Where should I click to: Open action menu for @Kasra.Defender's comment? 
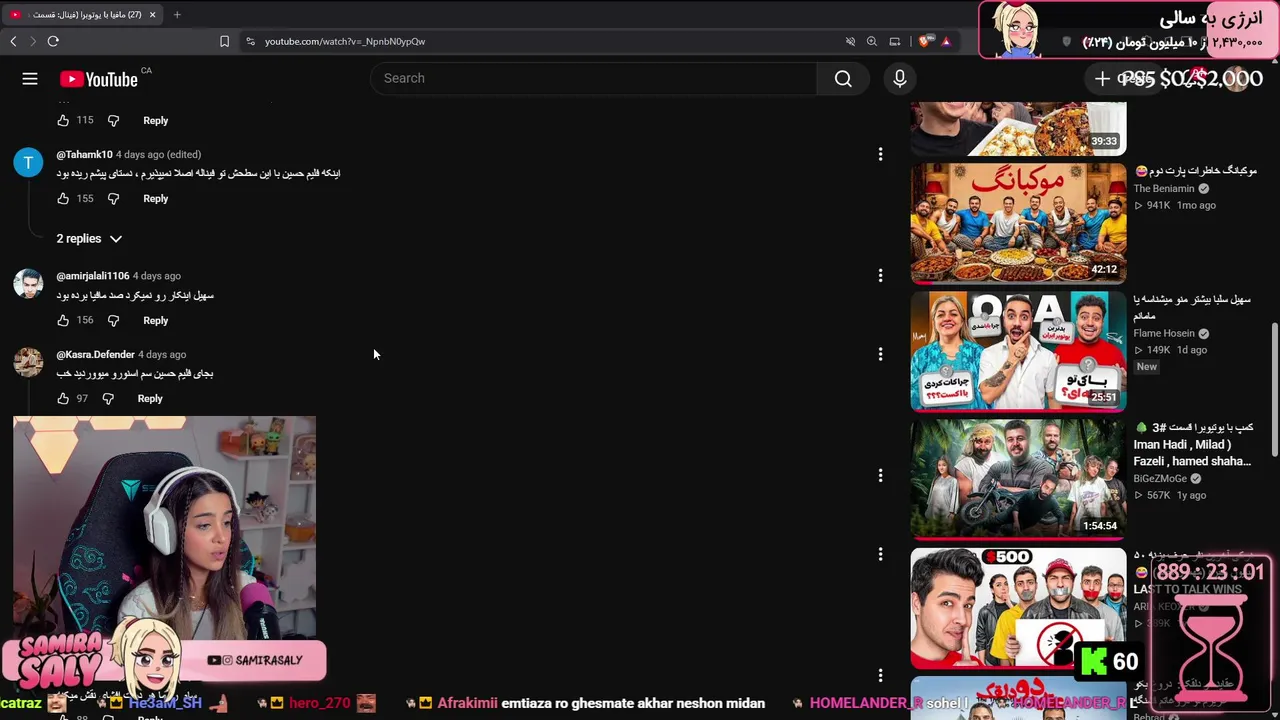click(x=880, y=354)
